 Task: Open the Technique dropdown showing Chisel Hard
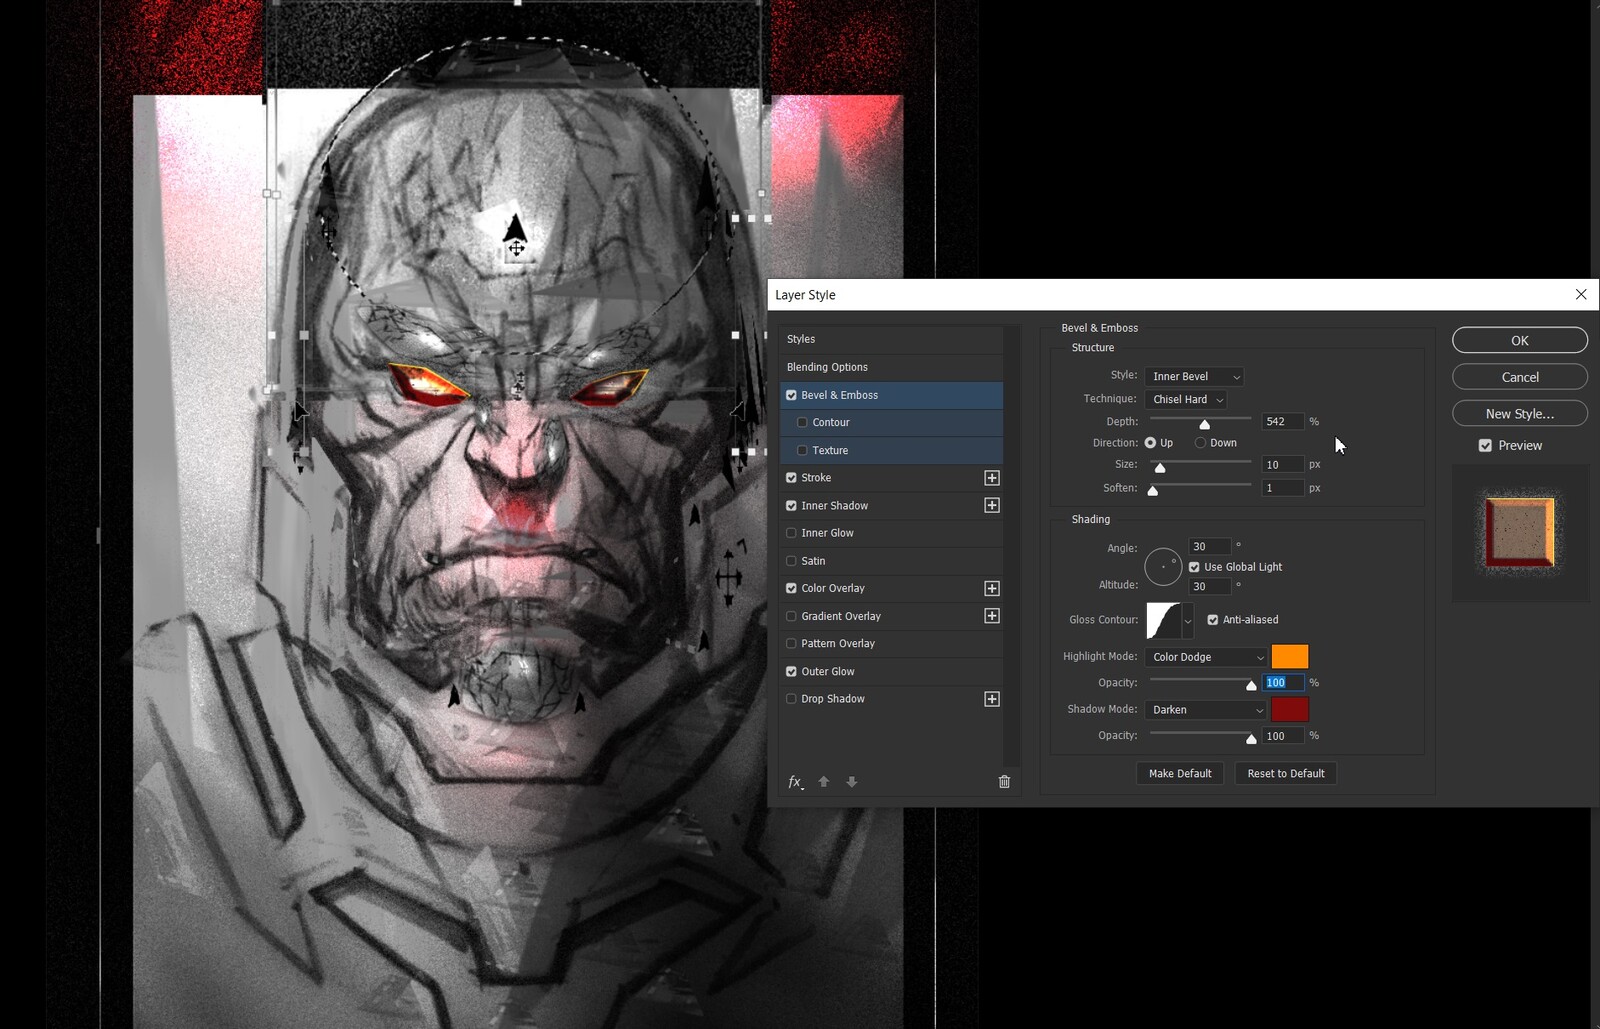[1186, 399]
